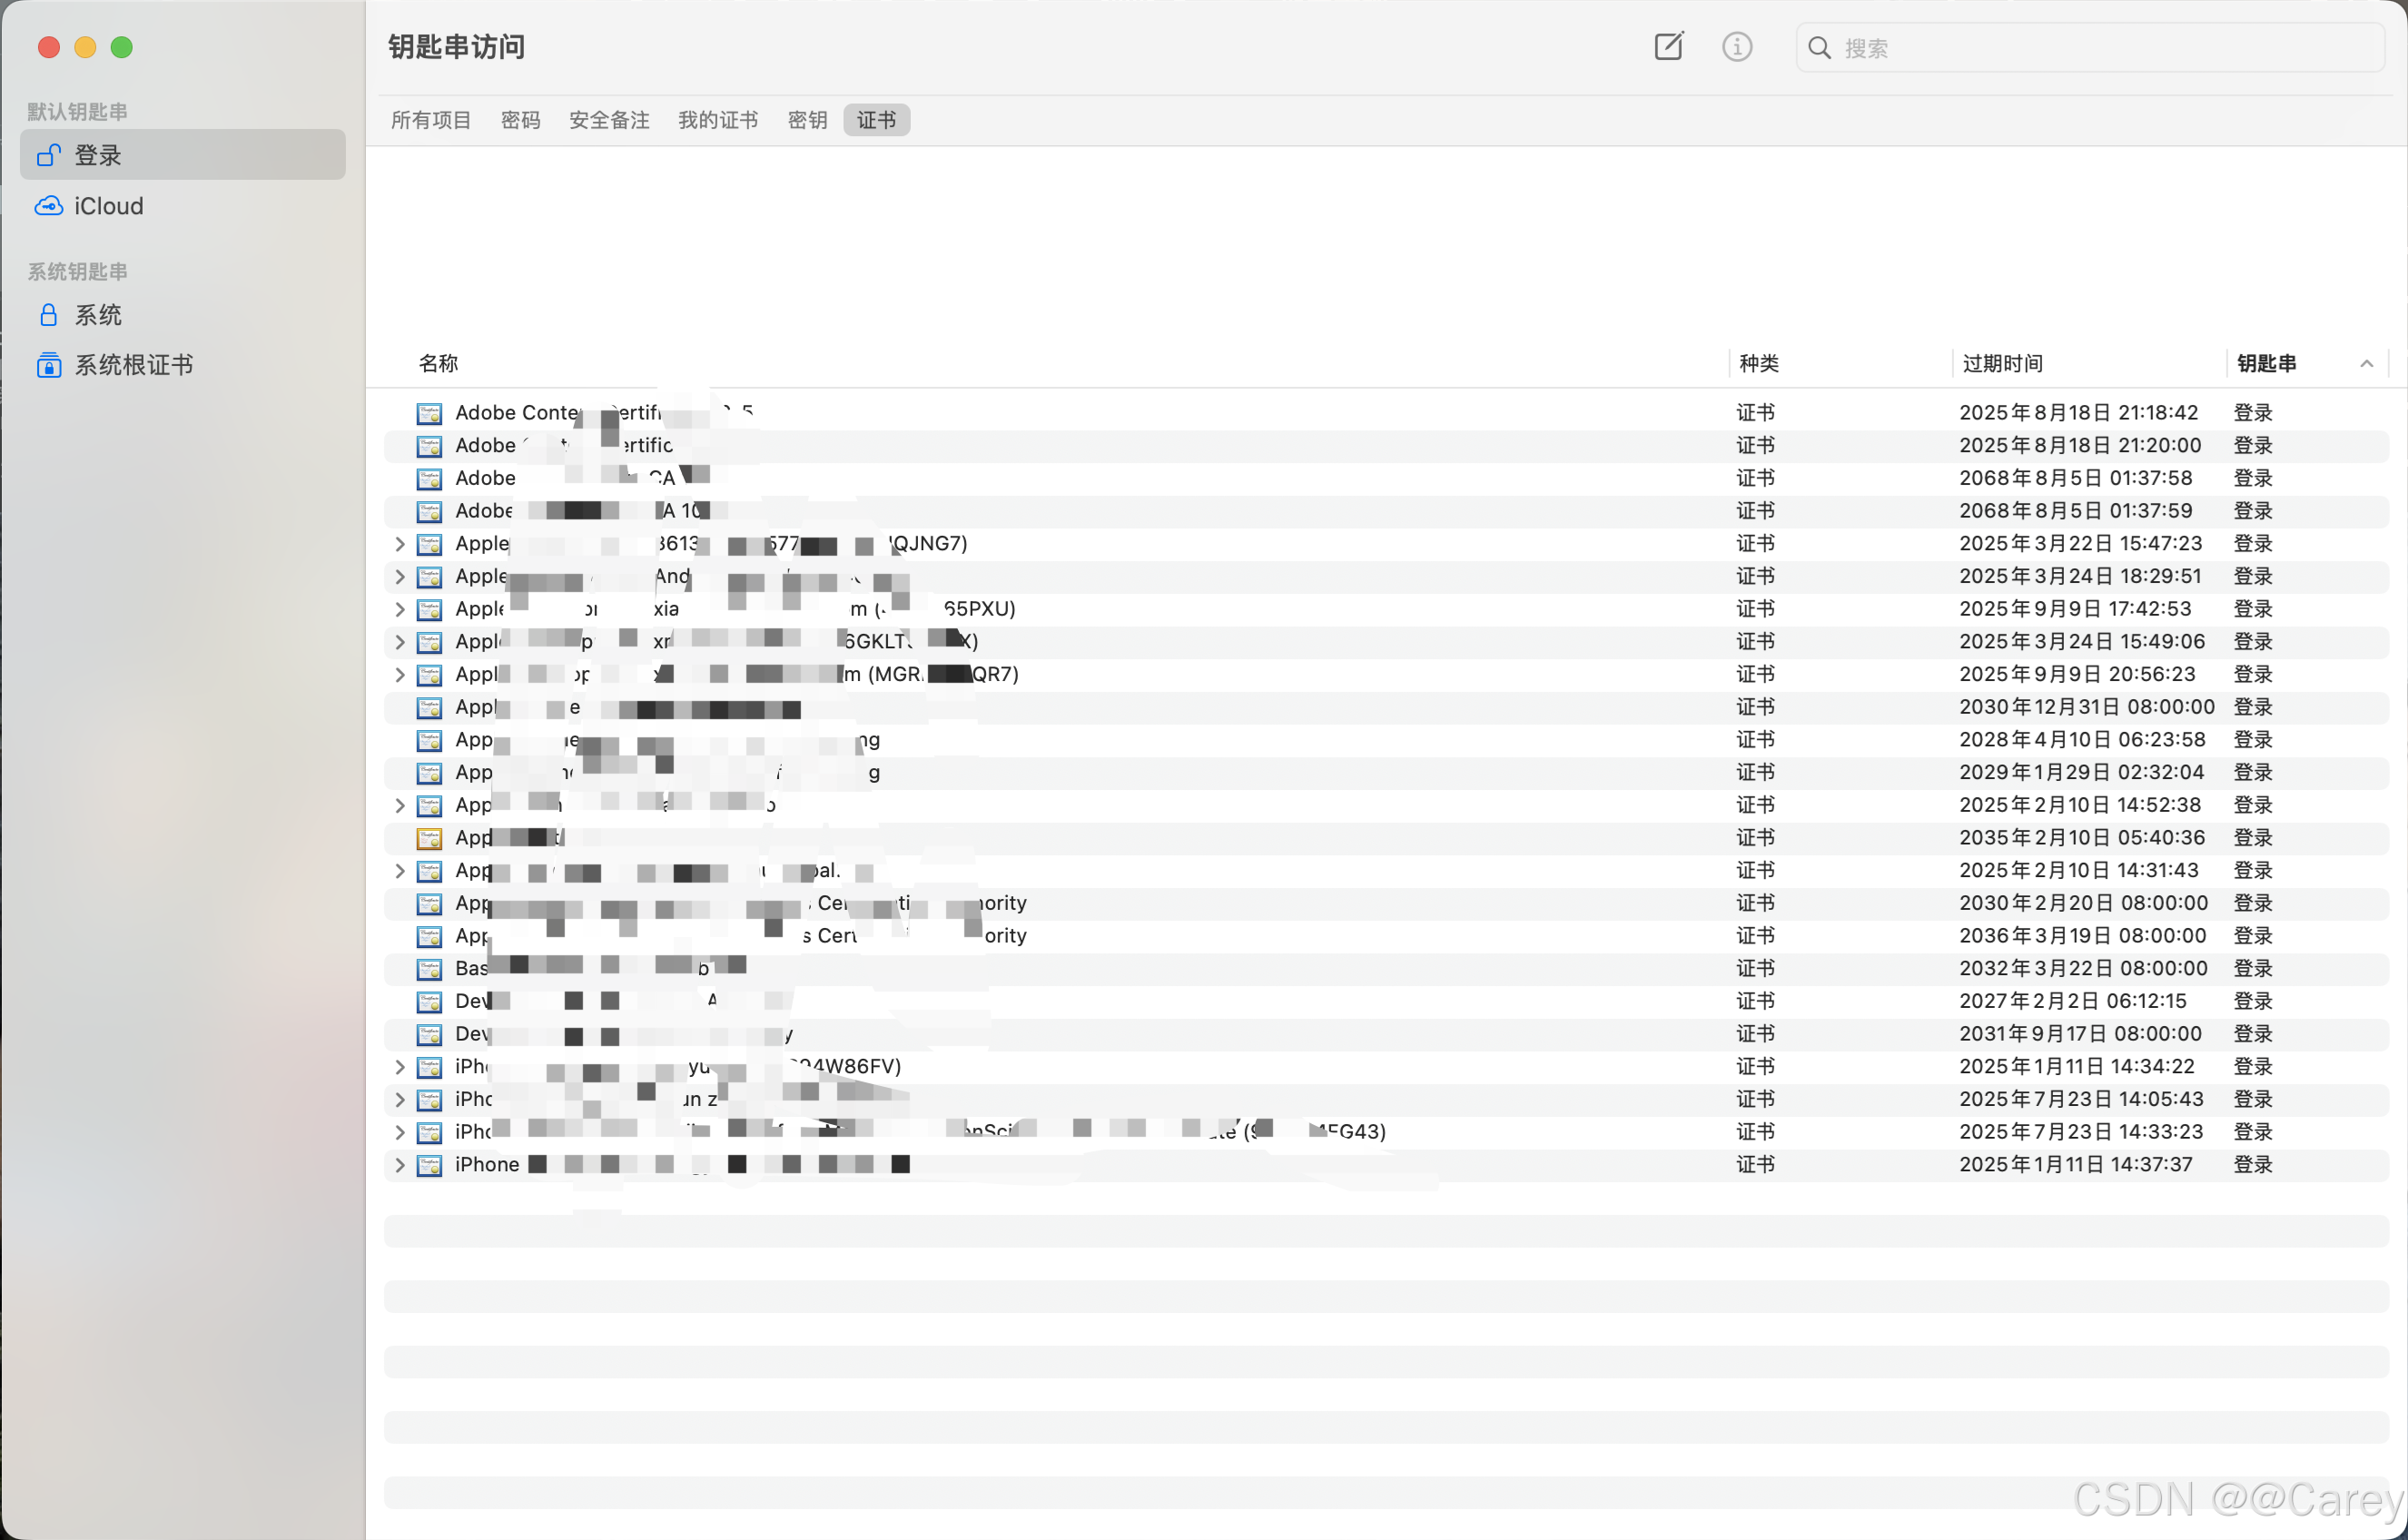The width and height of the screenshot is (2408, 1540).
Task: Click the info icon in toolbar
Action: click(x=1737, y=47)
